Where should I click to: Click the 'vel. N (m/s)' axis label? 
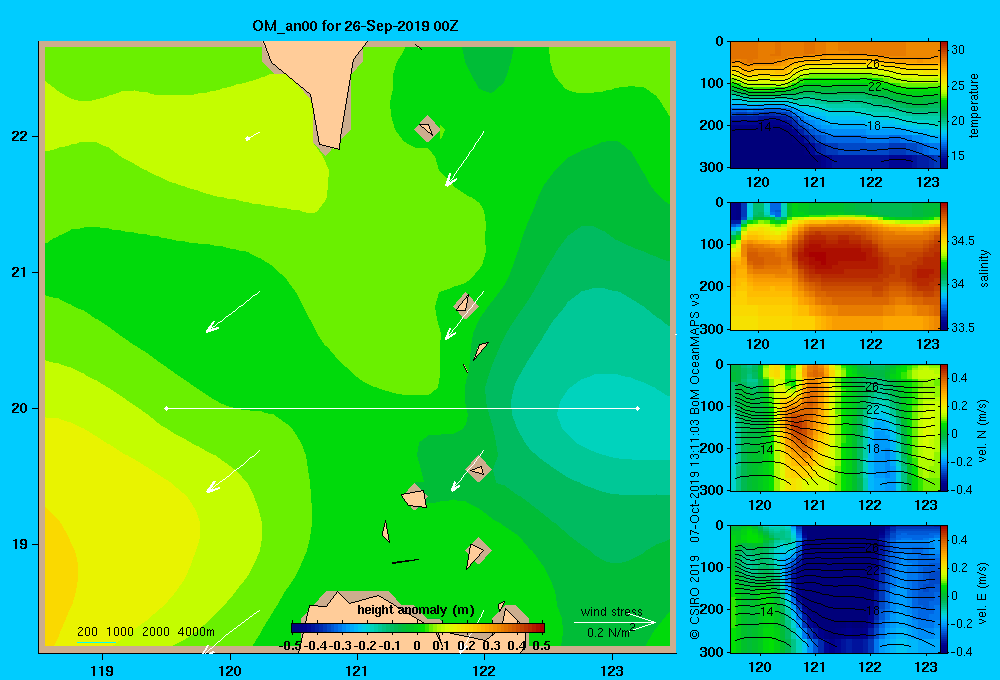982,431
